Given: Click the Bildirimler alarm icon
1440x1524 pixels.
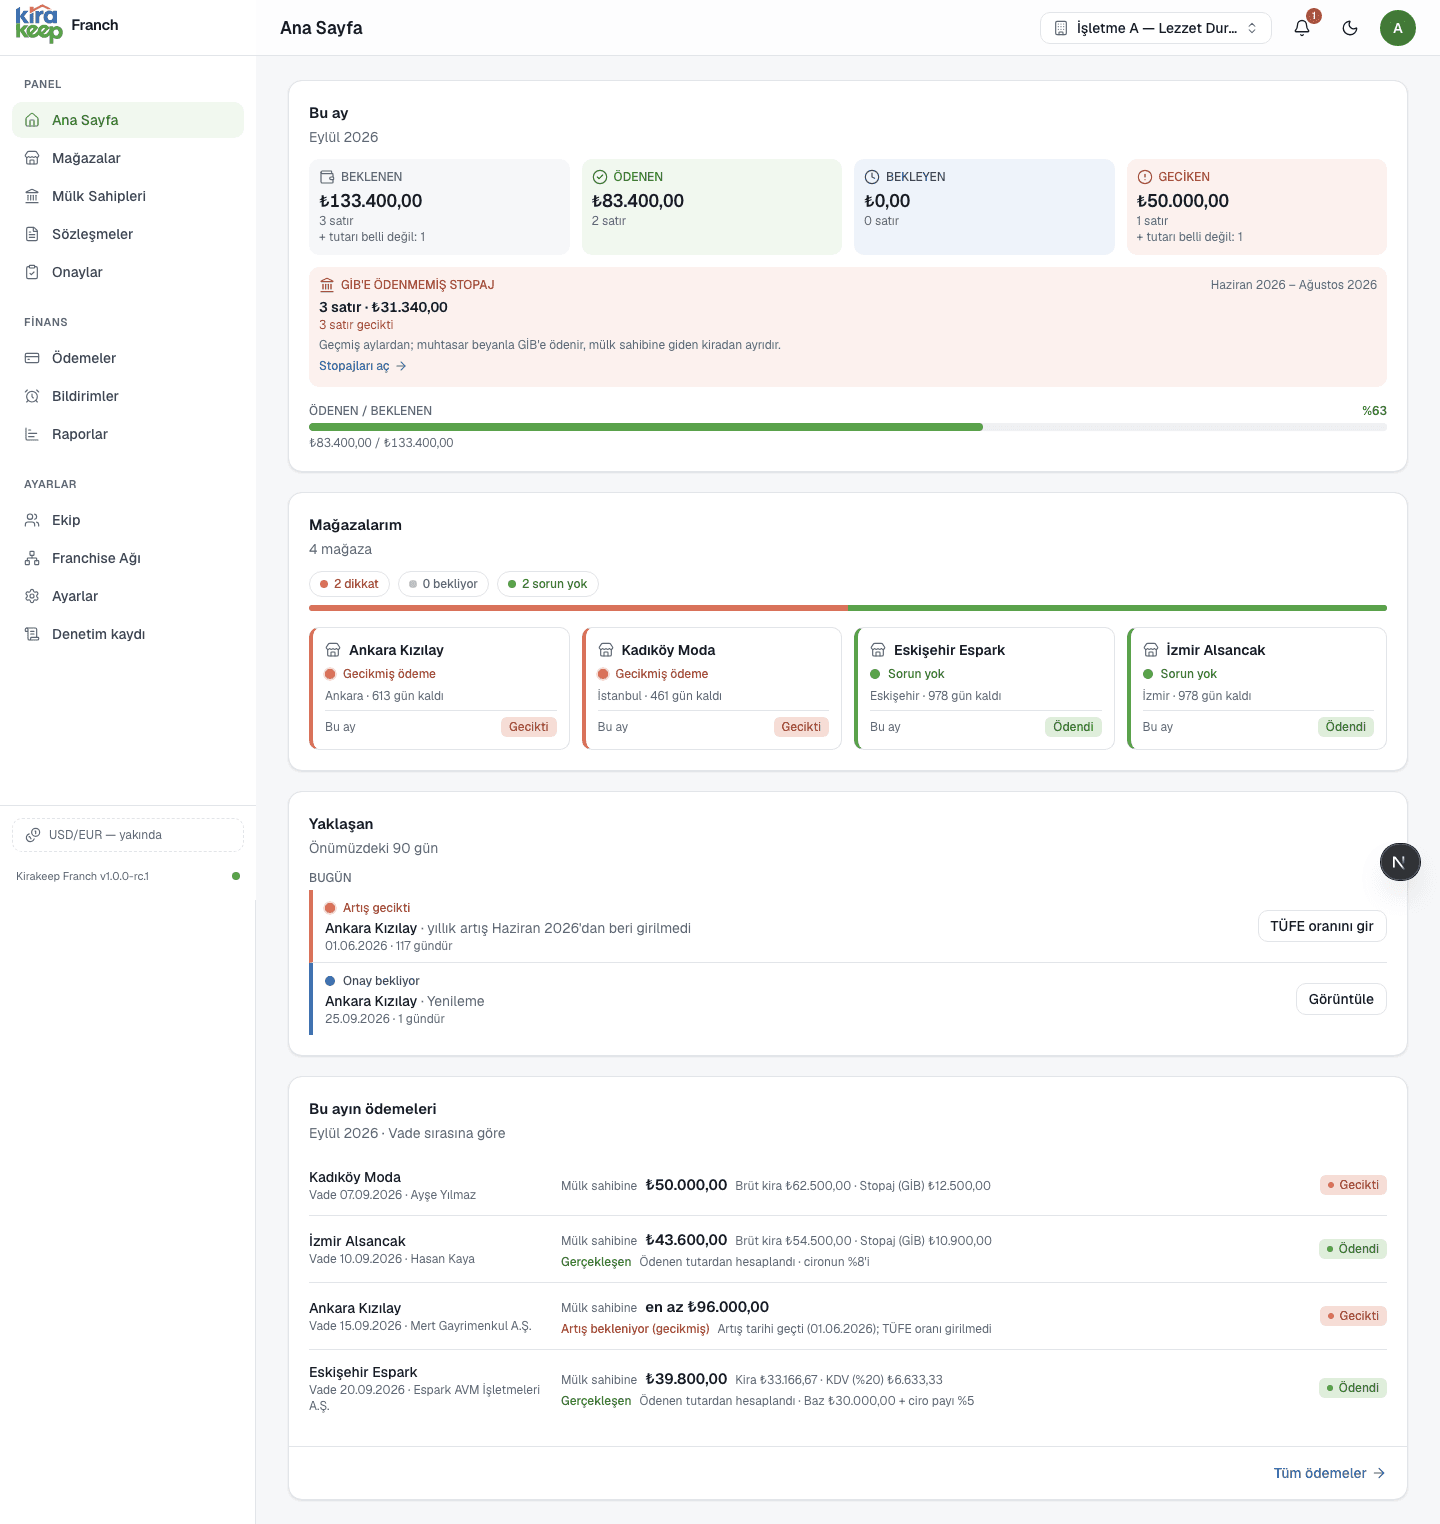Looking at the screenshot, I should [x=32, y=396].
